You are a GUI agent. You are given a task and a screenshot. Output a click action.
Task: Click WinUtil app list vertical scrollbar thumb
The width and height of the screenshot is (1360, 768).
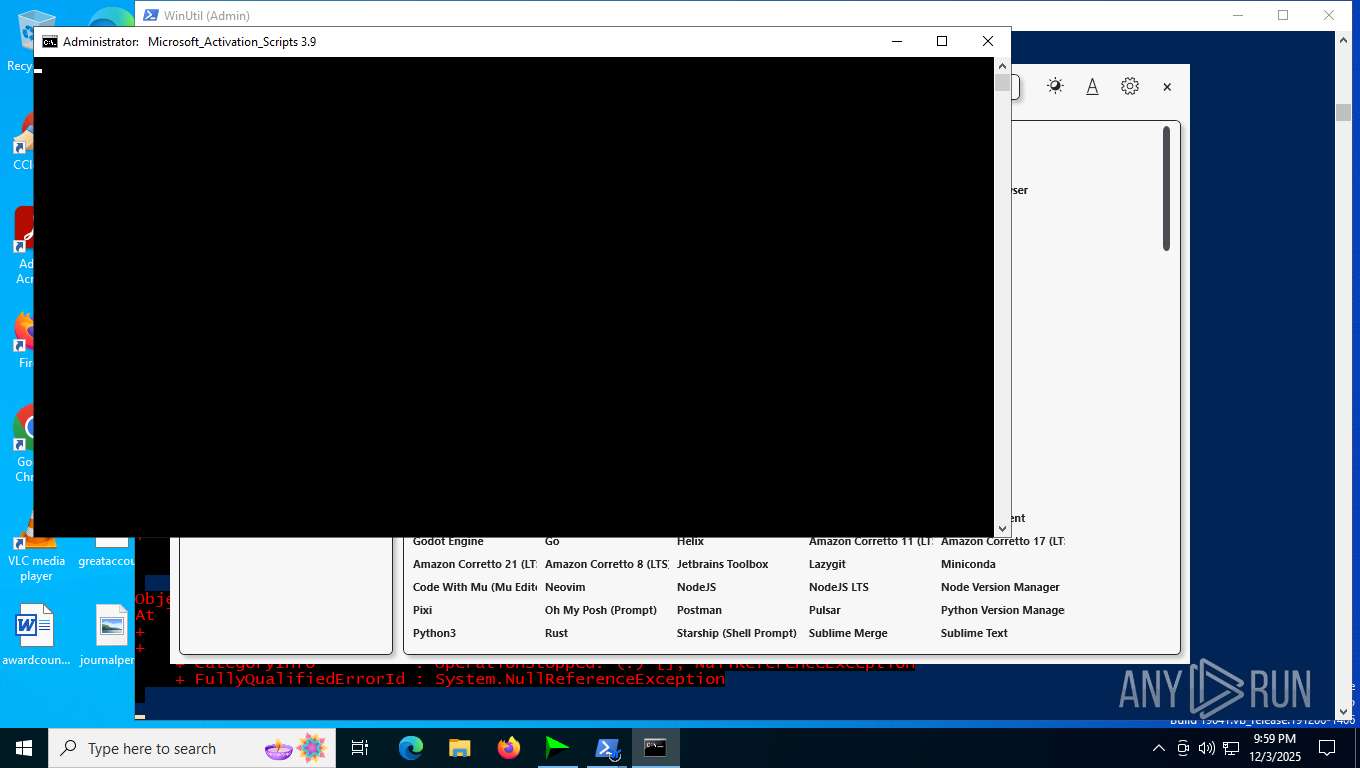(1166, 188)
